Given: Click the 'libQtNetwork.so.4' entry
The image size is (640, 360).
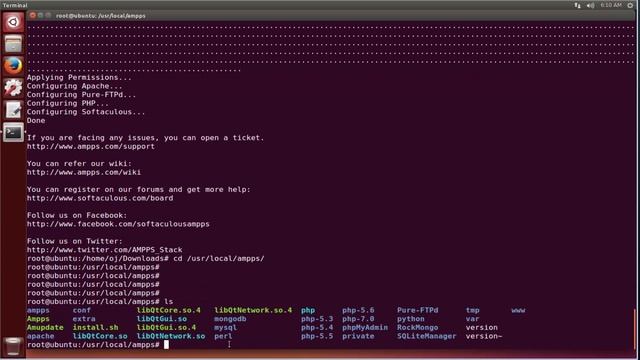Looking at the screenshot, I should tap(253, 310).
